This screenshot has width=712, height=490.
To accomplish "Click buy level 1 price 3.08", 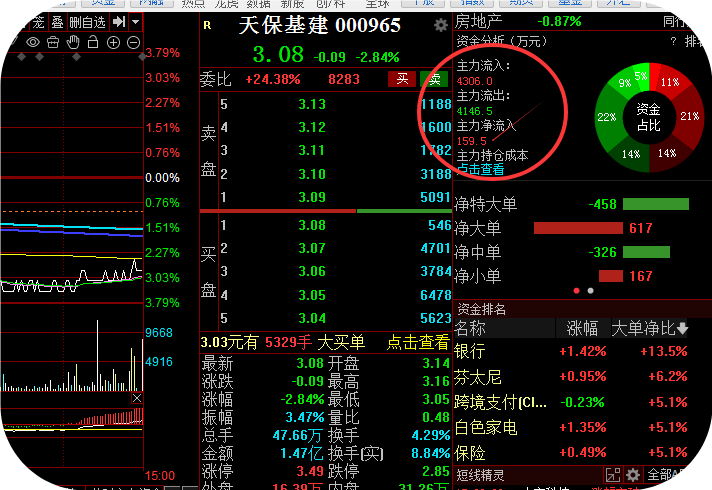I will click(312, 225).
